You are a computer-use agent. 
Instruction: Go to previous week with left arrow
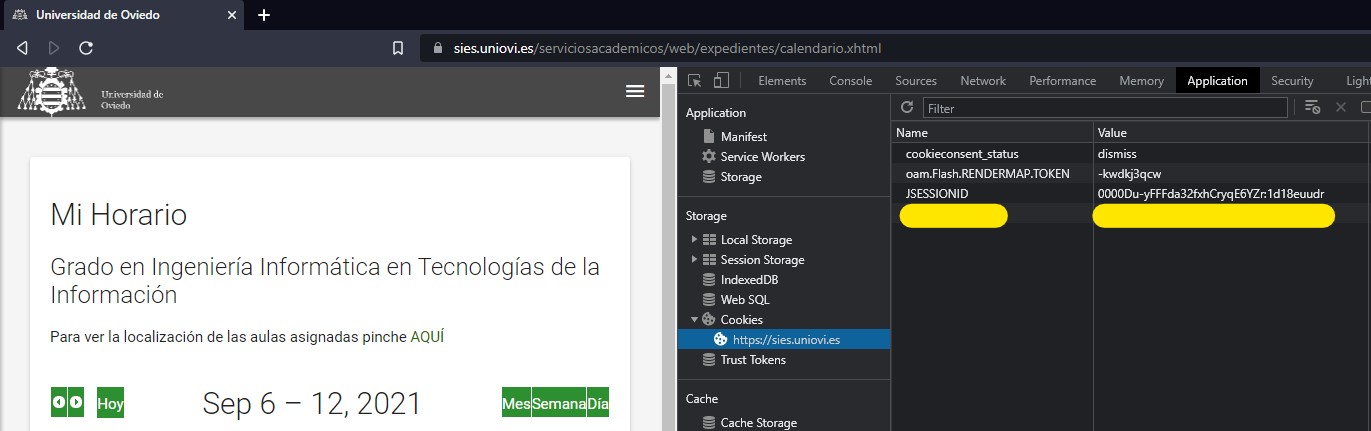click(x=59, y=402)
